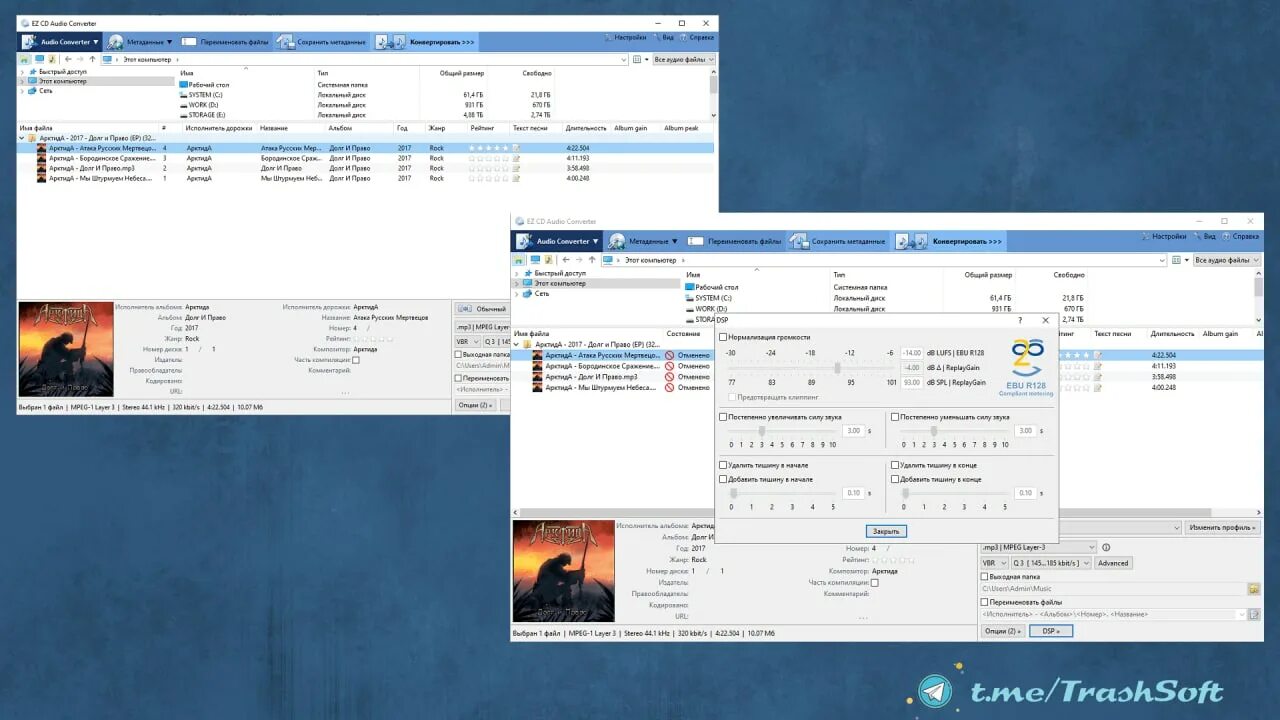Click Сохранить метаданные icon in back window
Viewport: 1280px width, 720px height.
coord(286,42)
